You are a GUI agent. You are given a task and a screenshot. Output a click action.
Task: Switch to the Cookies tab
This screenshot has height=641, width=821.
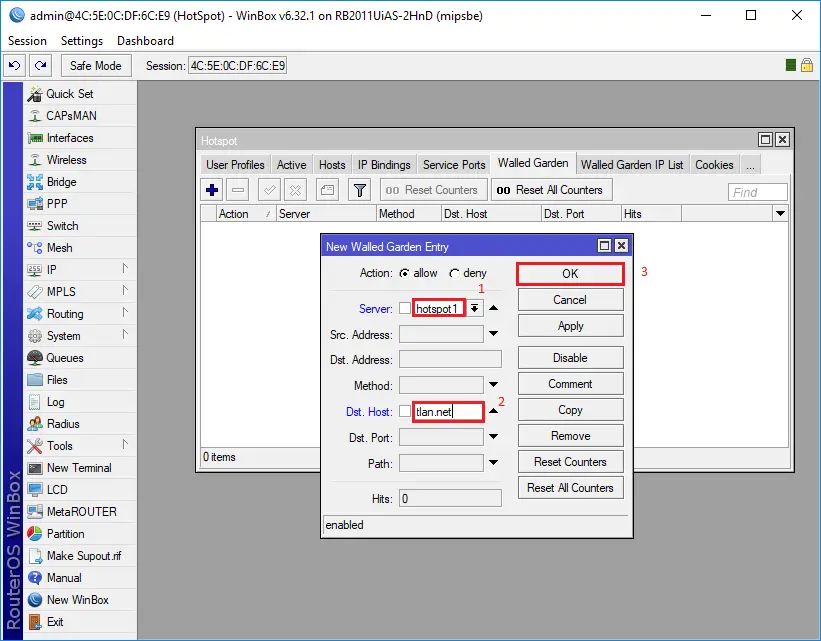tap(714, 164)
